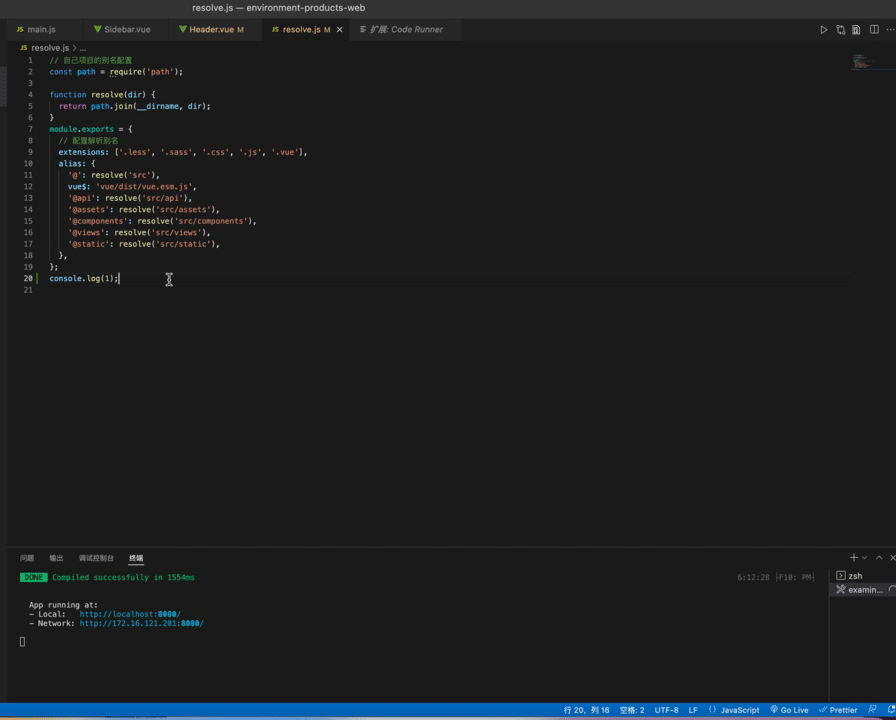
Task: Click the curly braces icon beside JavaScript
Action: click(712, 710)
